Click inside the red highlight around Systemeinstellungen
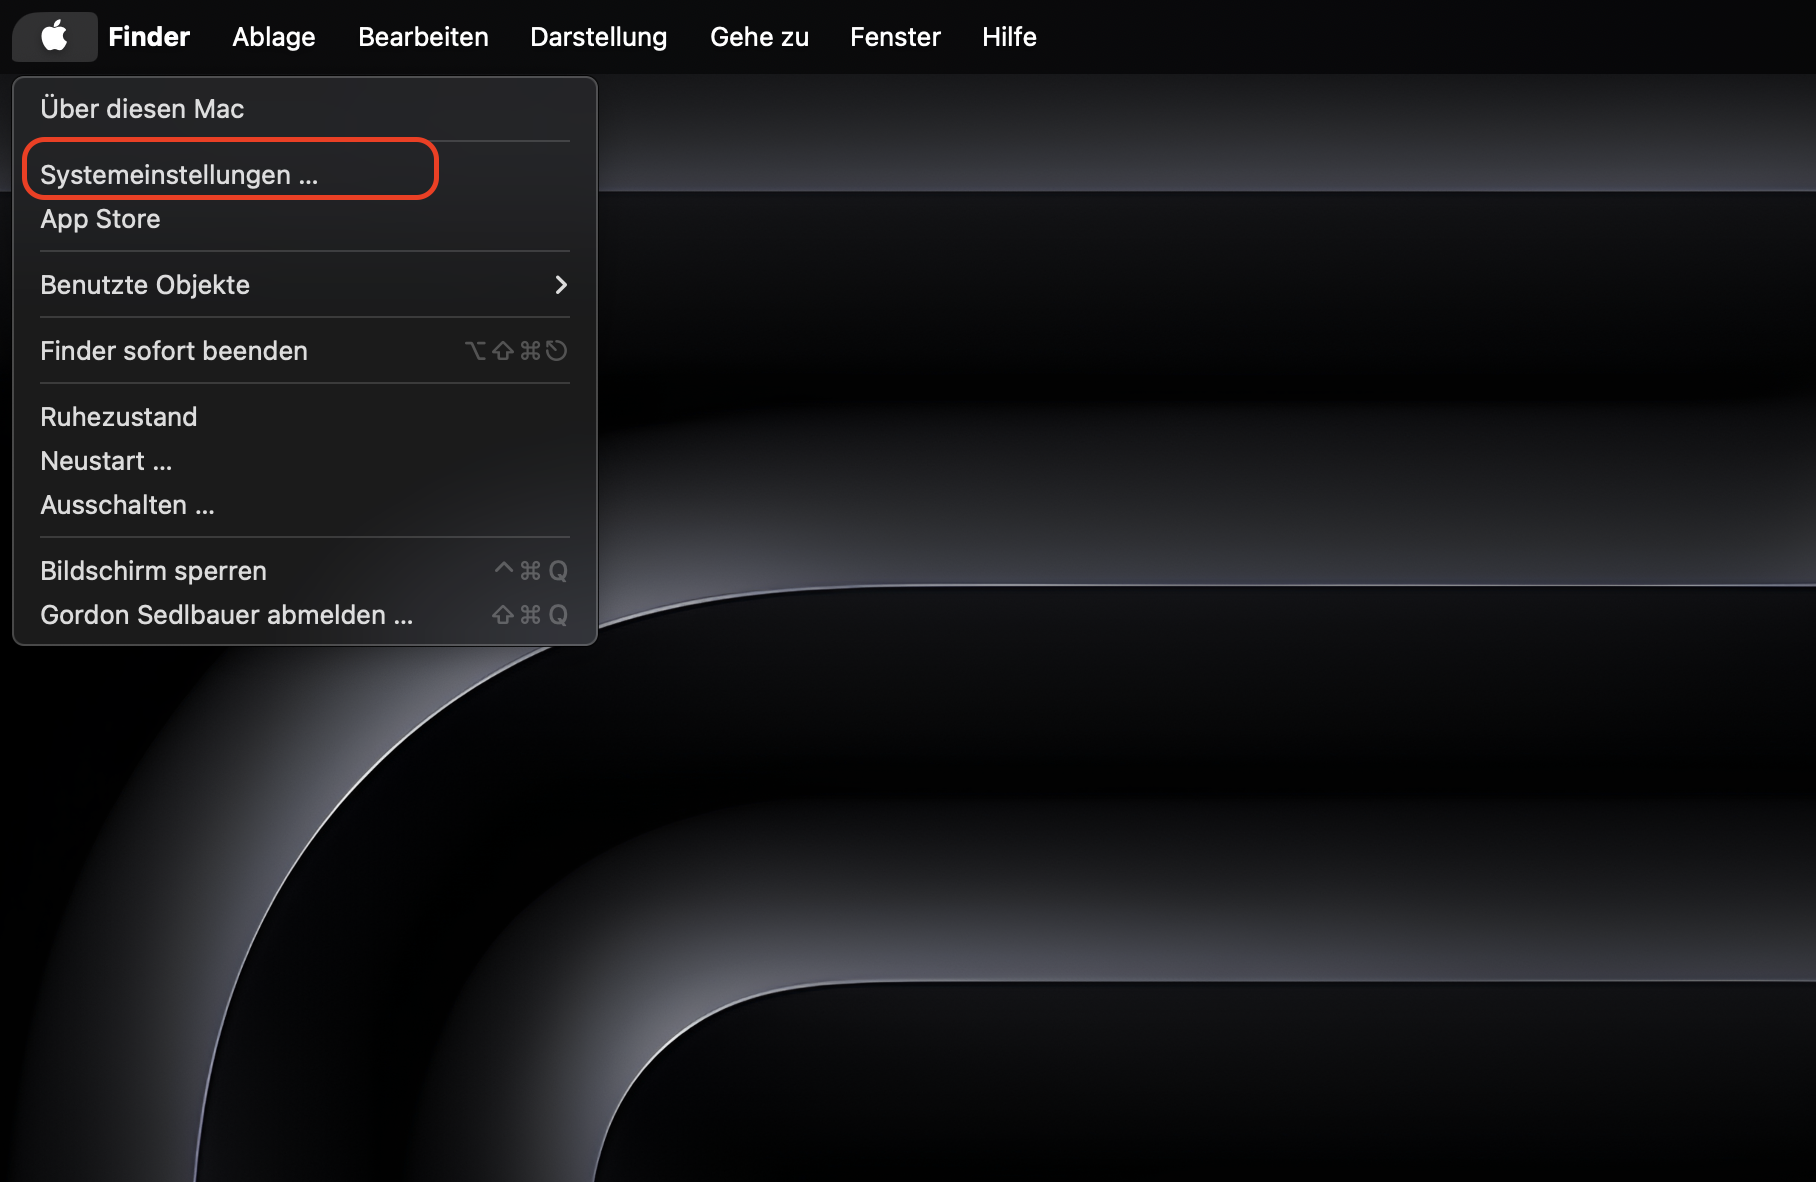This screenshot has width=1816, height=1182. point(179,173)
